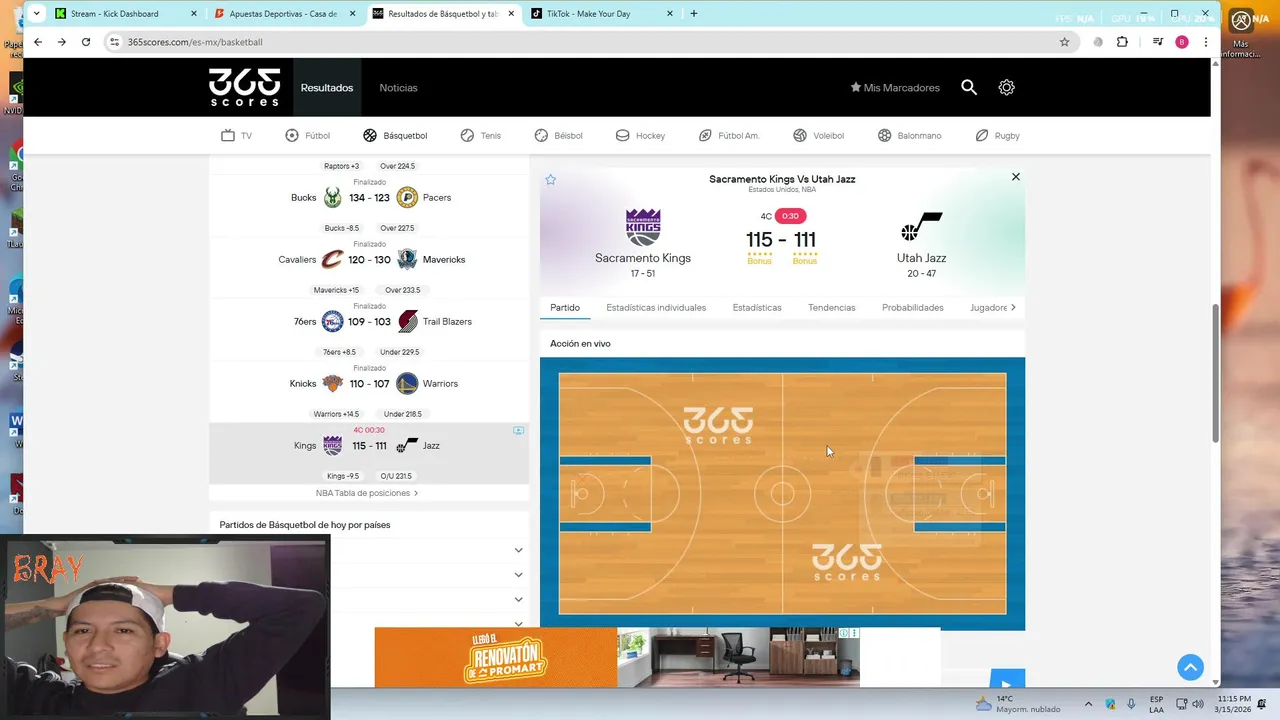
Task: Select the Tenis icon
Action: pos(467,135)
